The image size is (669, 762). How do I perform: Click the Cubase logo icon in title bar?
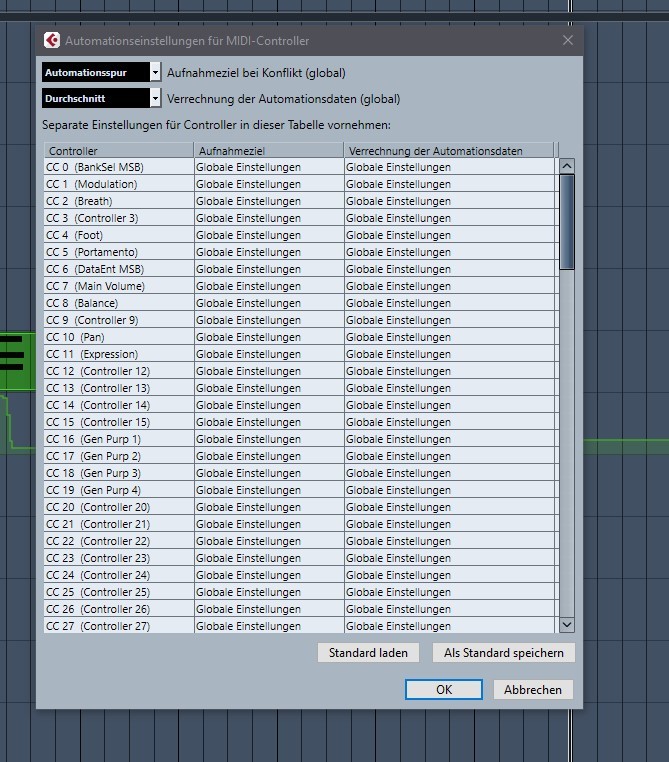[51, 41]
